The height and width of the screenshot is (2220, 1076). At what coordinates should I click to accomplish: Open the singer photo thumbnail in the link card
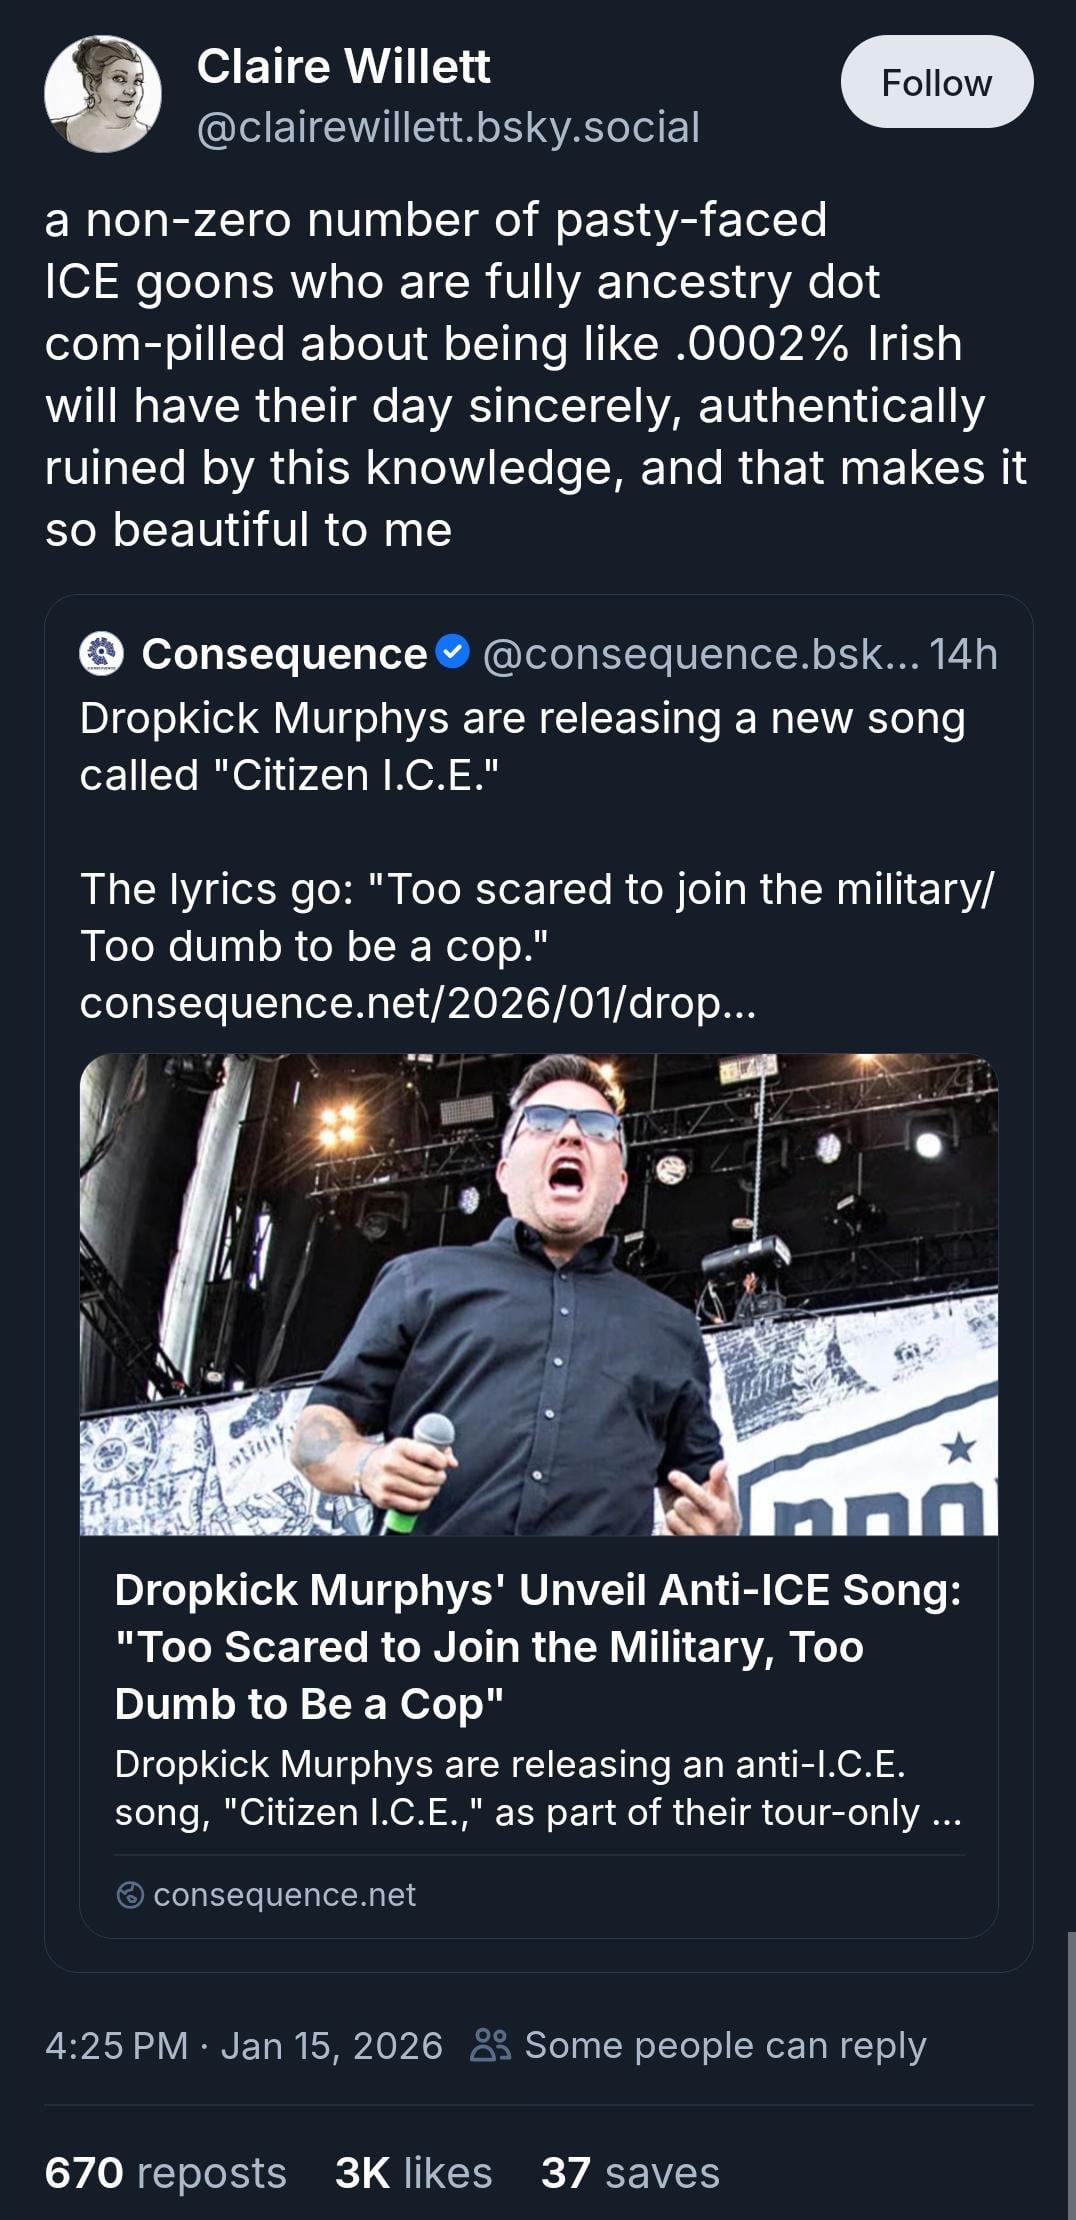[538, 1294]
